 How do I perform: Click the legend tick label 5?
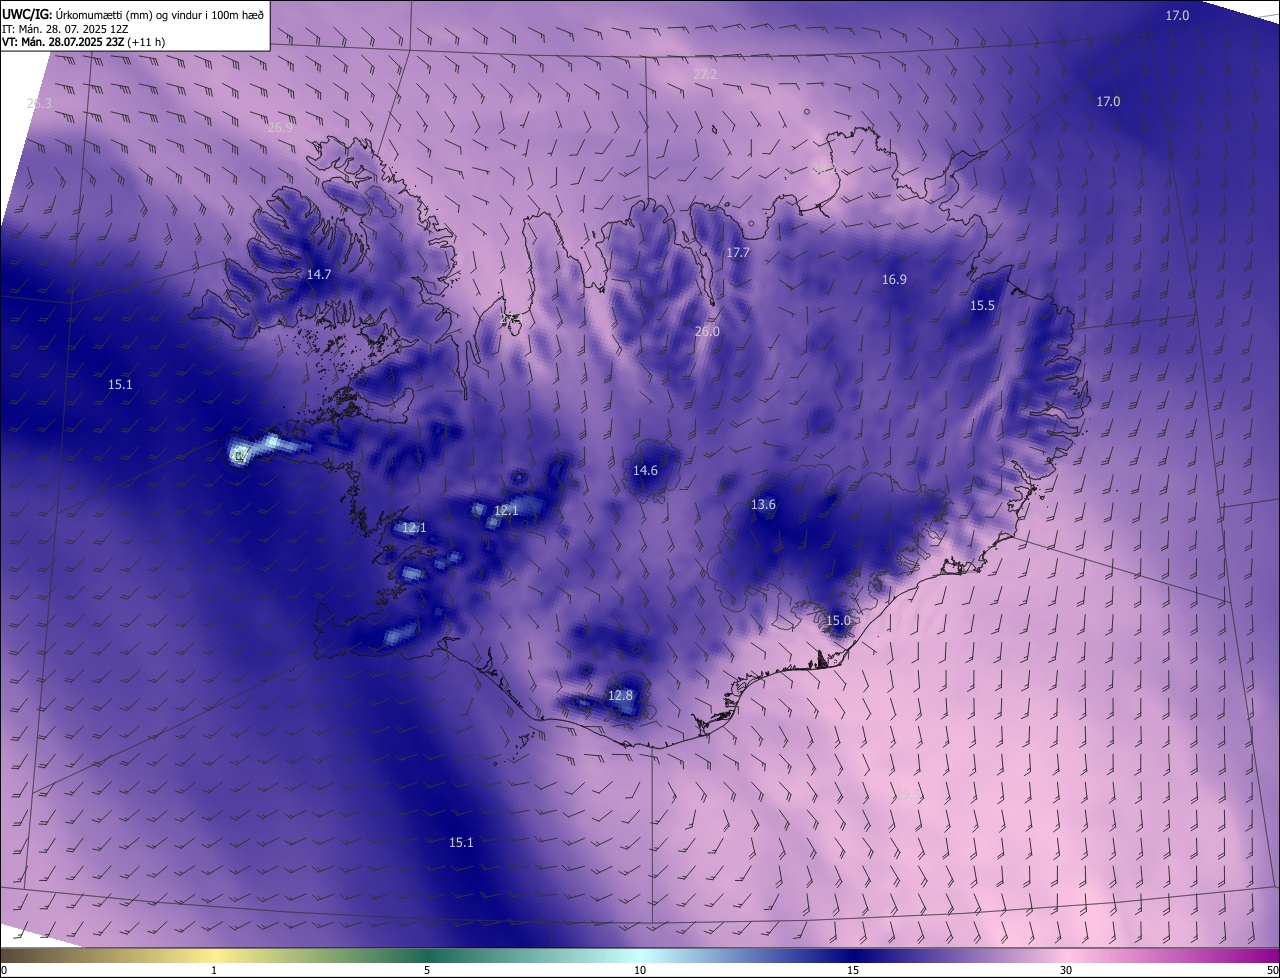tap(427, 971)
